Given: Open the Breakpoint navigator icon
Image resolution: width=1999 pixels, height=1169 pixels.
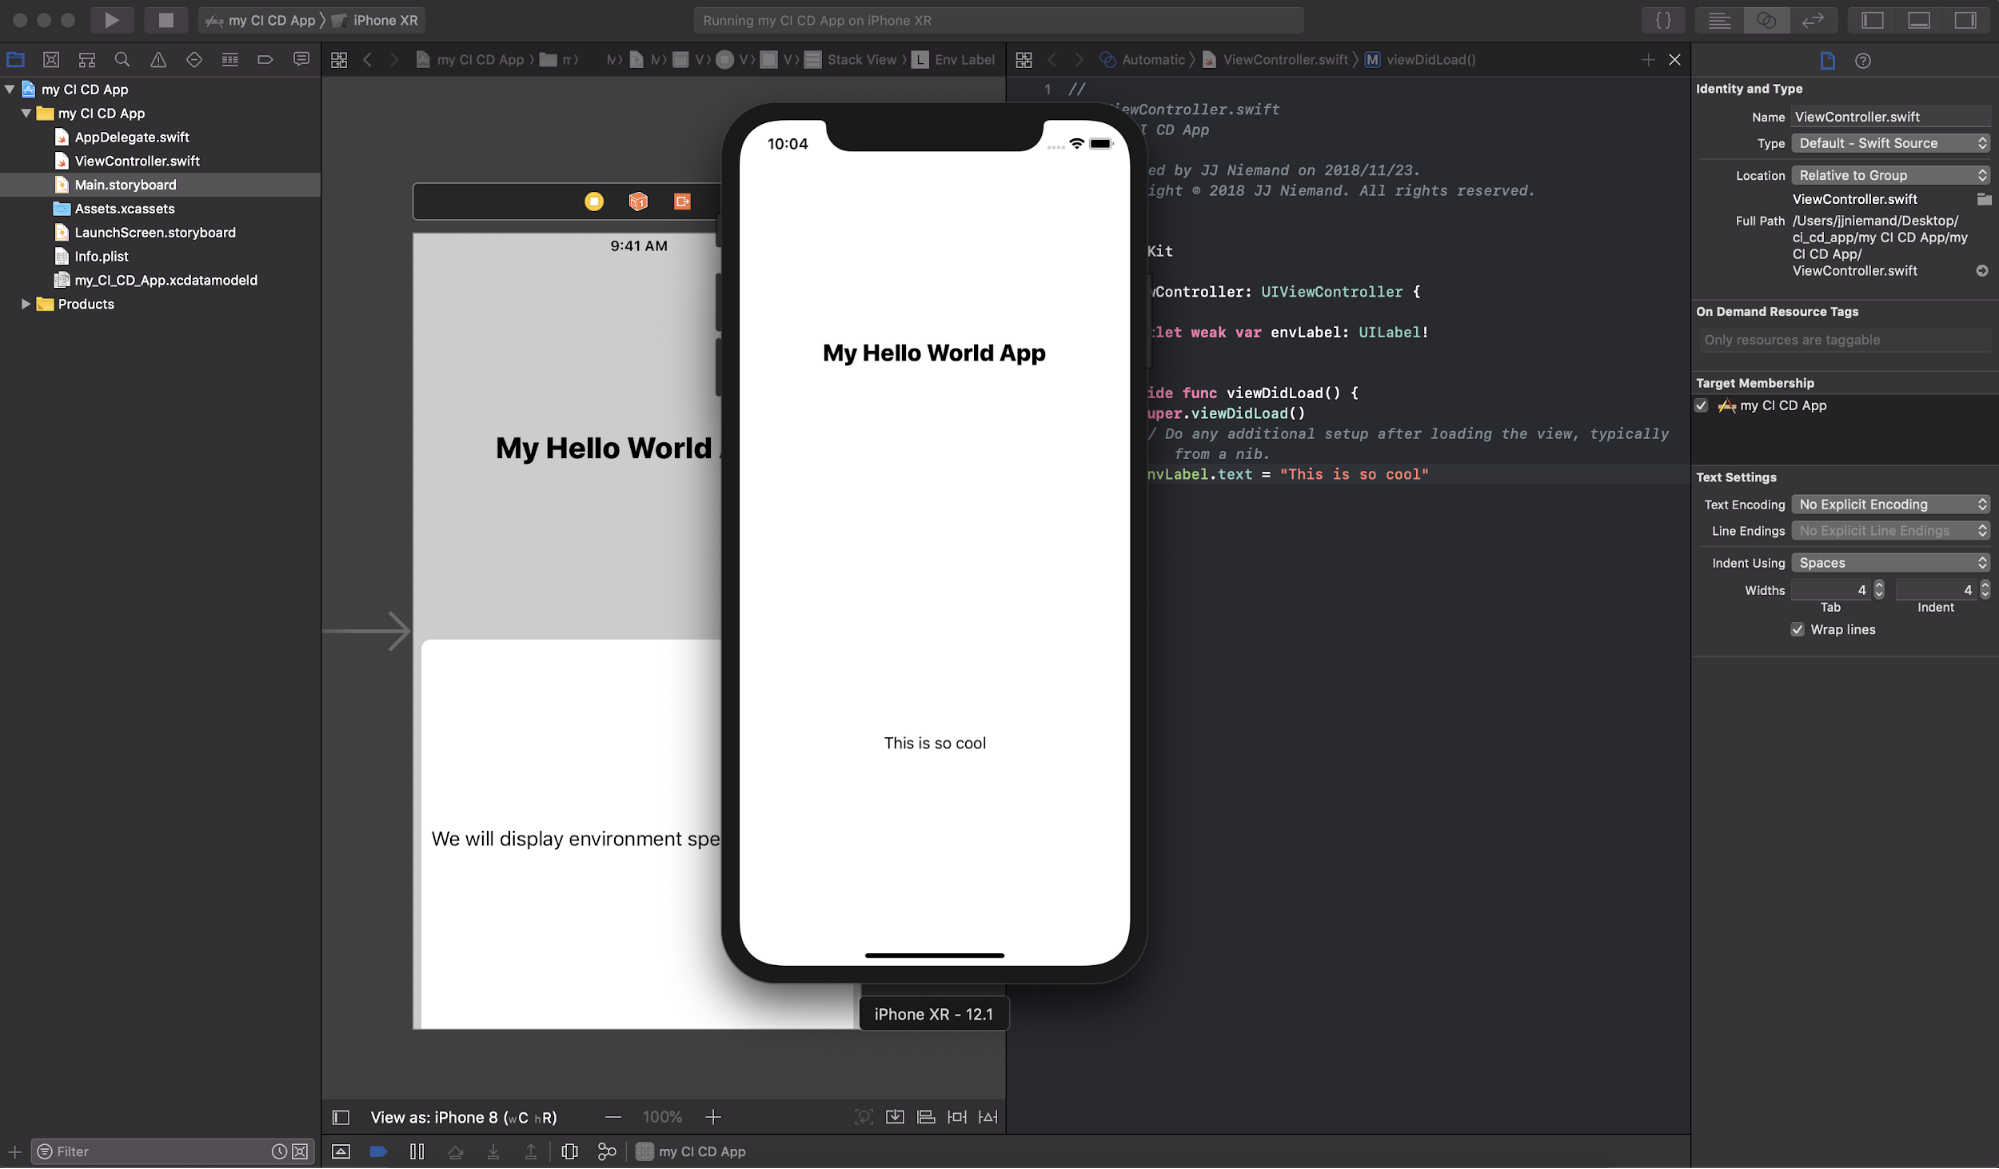Looking at the screenshot, I should 265,60.
